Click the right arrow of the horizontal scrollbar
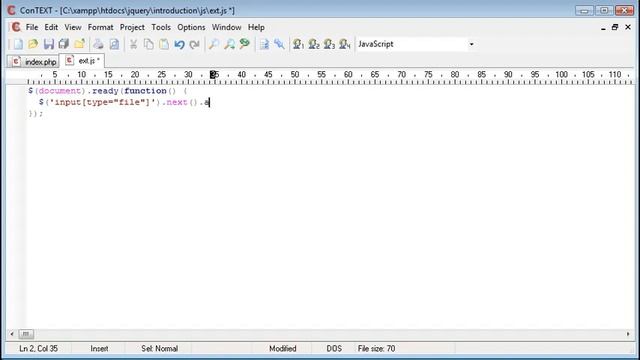640x360 pixels. (628, 334)
